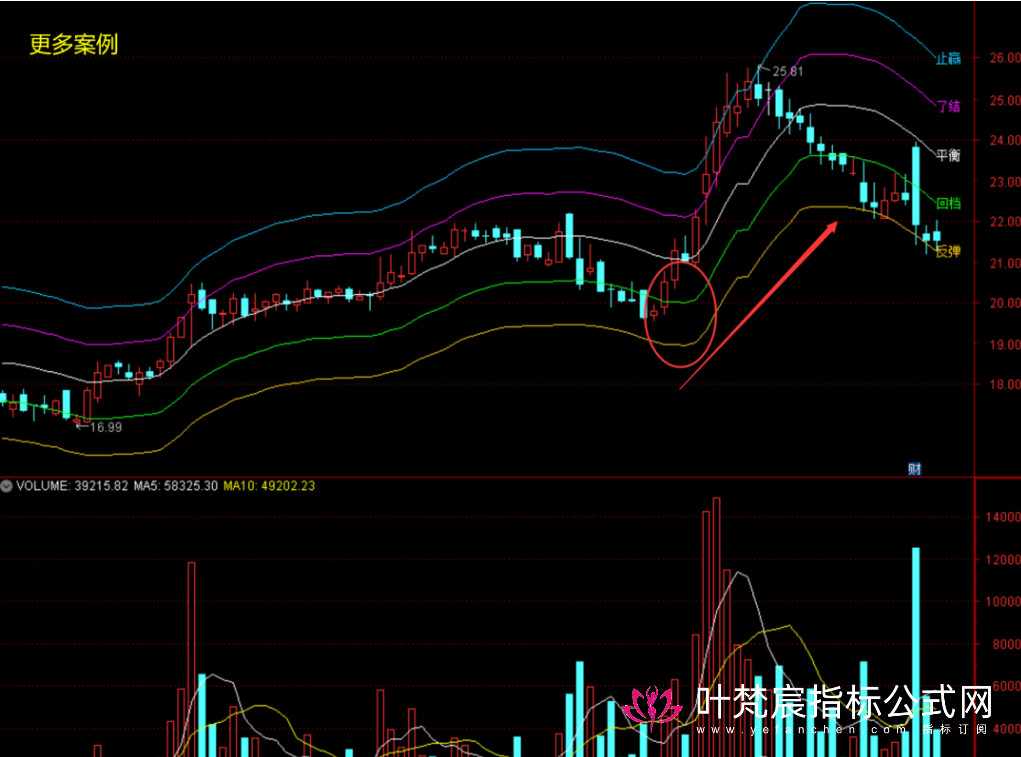Expand the VOLUME indicator dropdown icon
Viewport: 1021px width, 757px height.
[7, 486]
